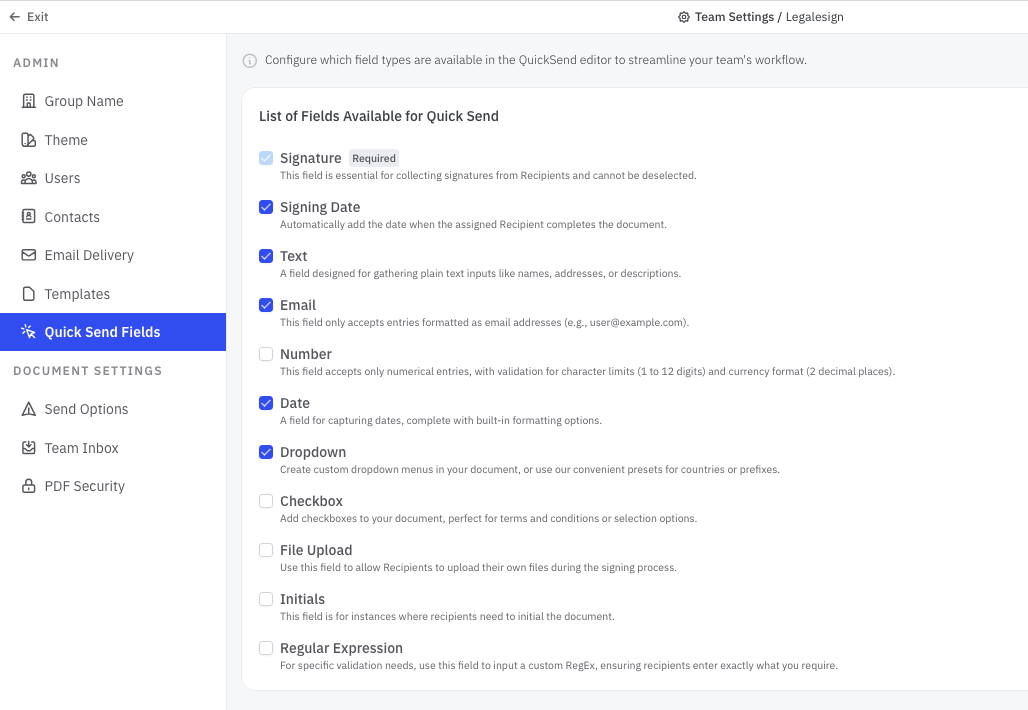The height and width of the screenshot is (710, 1028).
Task: Check the Regular Expression checkbox
Action: [x=266, y=648]
